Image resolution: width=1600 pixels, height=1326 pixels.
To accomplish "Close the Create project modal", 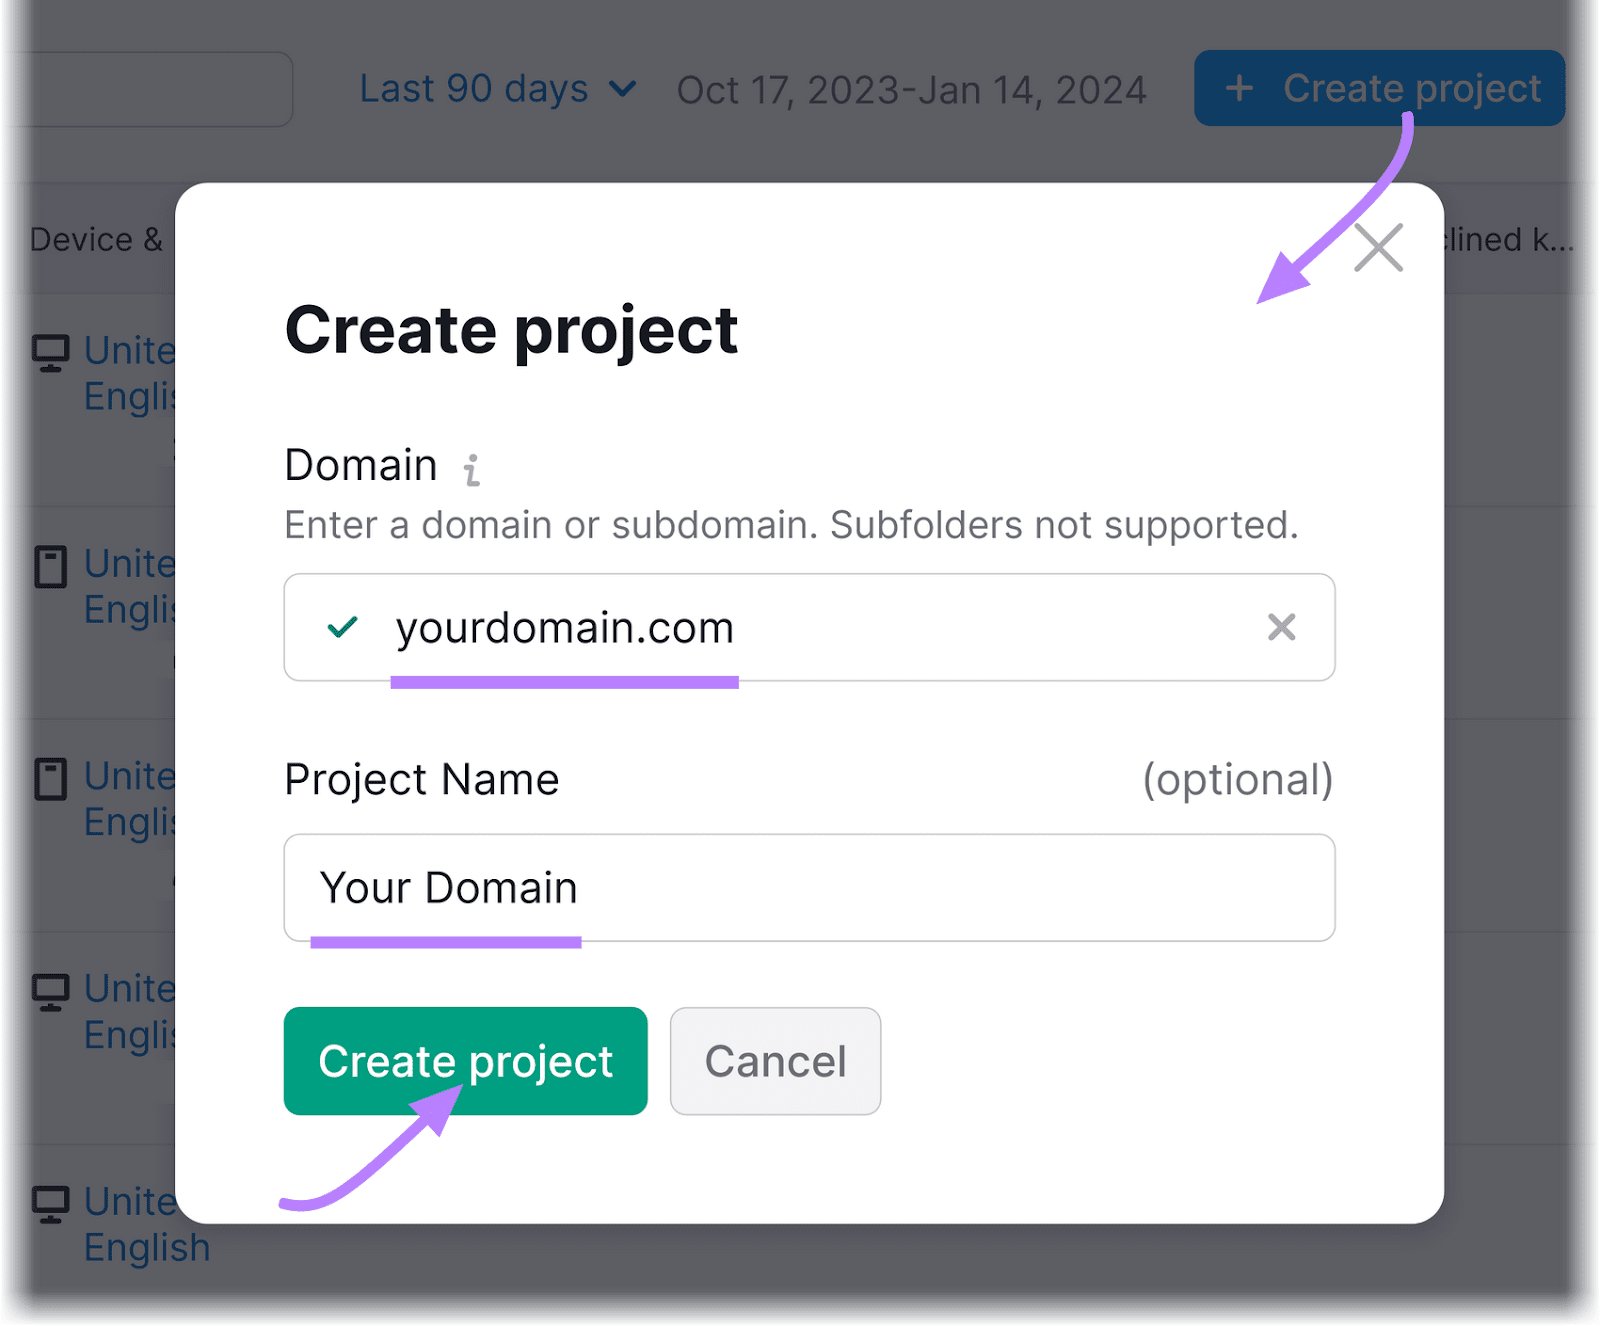I will [1377, 248].
